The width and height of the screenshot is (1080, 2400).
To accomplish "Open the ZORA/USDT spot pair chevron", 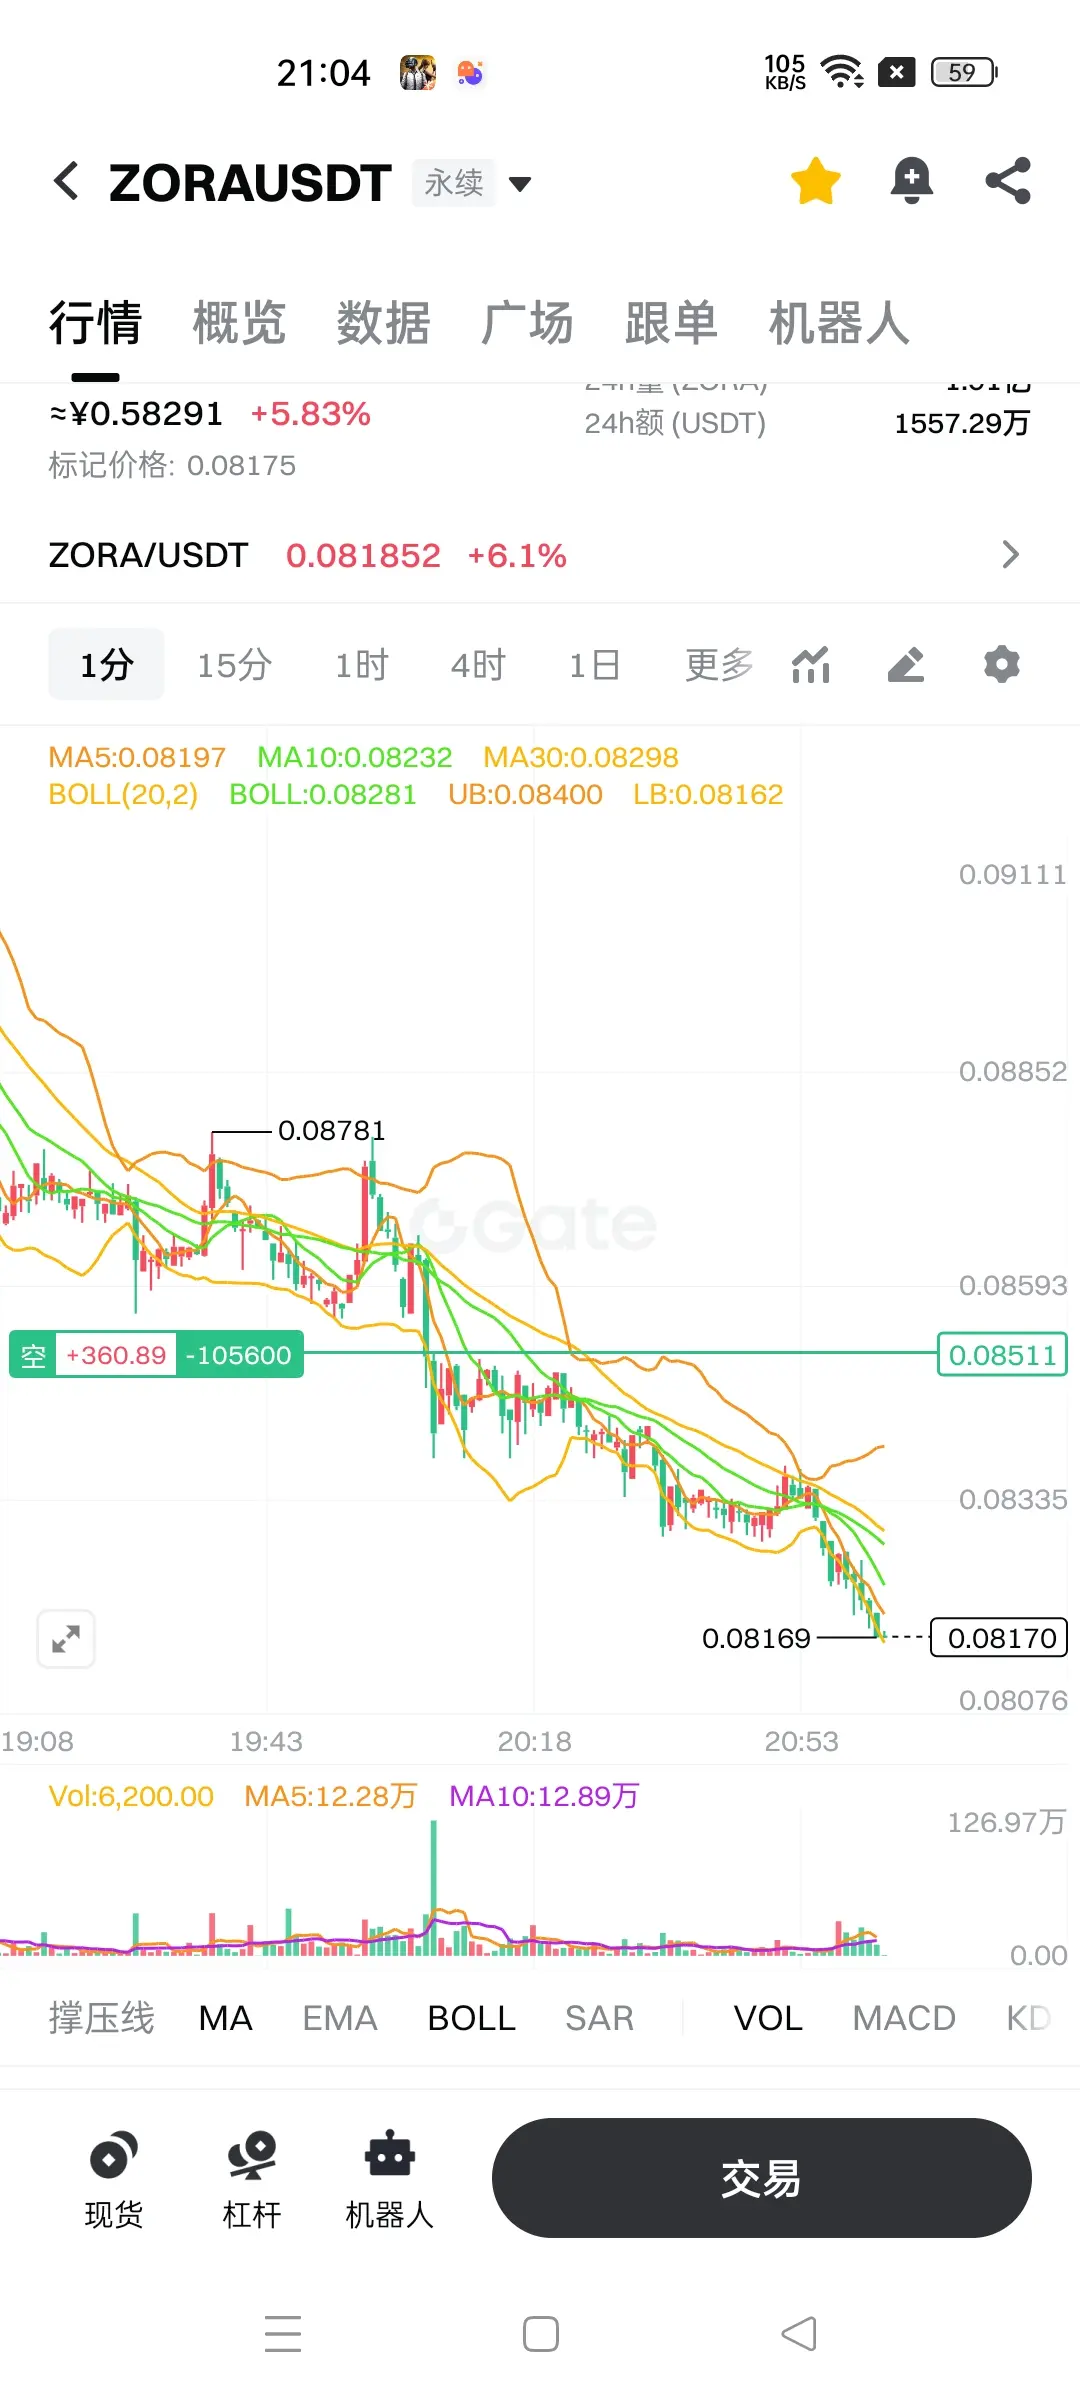I will click(x=1011, y=555).
